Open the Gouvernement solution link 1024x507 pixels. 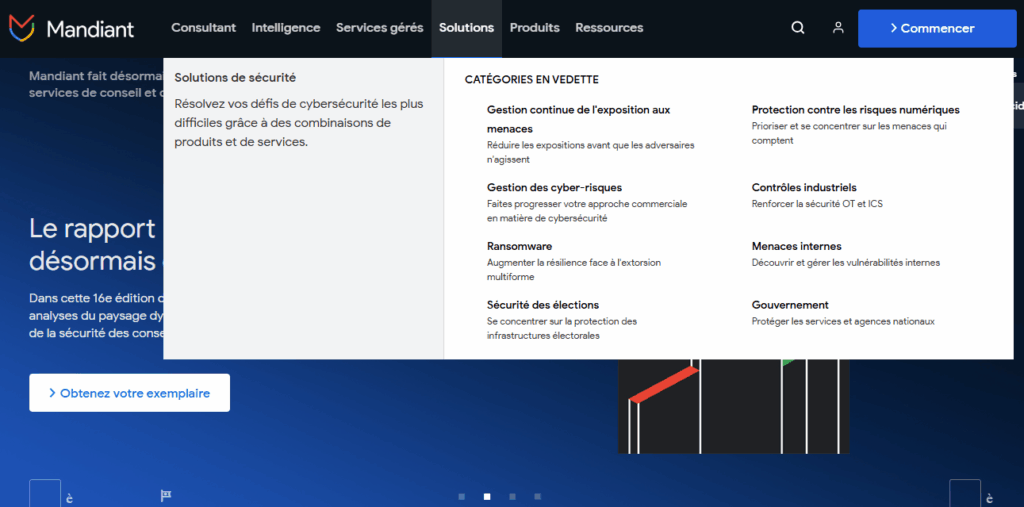(790, 305)
